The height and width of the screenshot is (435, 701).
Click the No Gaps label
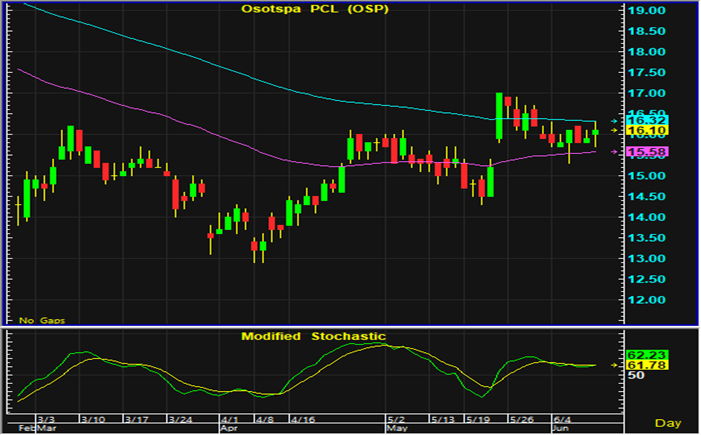pos(42,320)
